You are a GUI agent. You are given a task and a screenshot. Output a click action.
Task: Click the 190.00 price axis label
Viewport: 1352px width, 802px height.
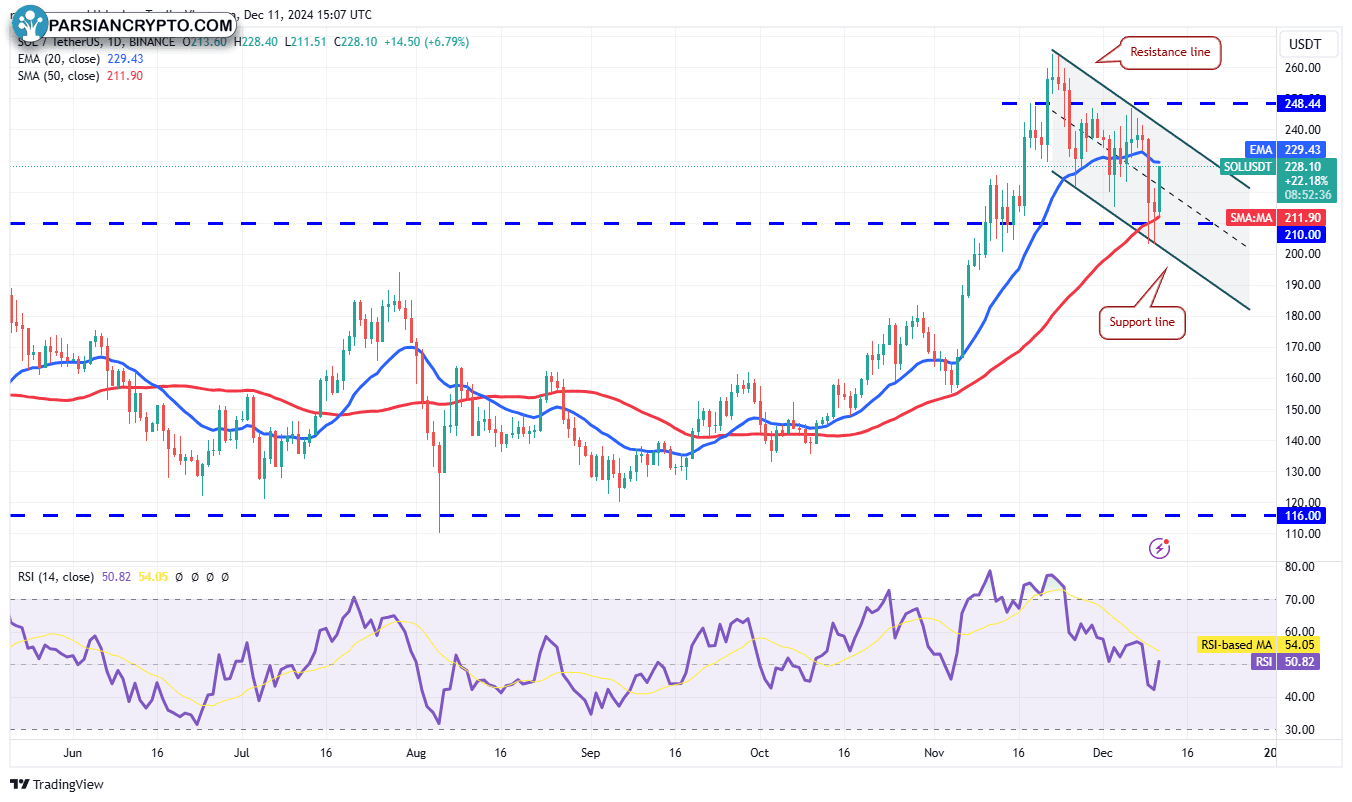click(1303, 285)
